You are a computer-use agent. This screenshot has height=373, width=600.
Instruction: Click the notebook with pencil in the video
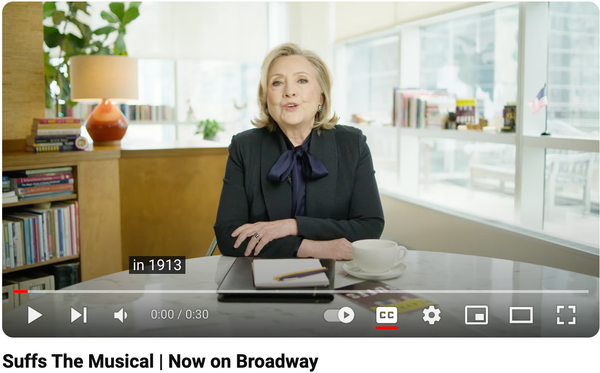[290, 273]
